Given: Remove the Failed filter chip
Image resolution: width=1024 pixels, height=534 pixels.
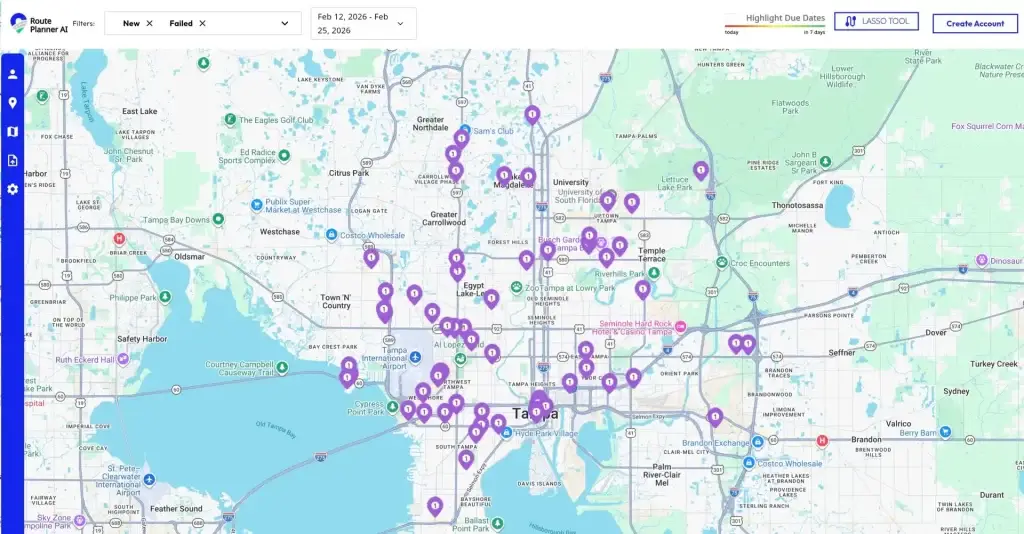Looking at the screenshot, I should 202,23.
